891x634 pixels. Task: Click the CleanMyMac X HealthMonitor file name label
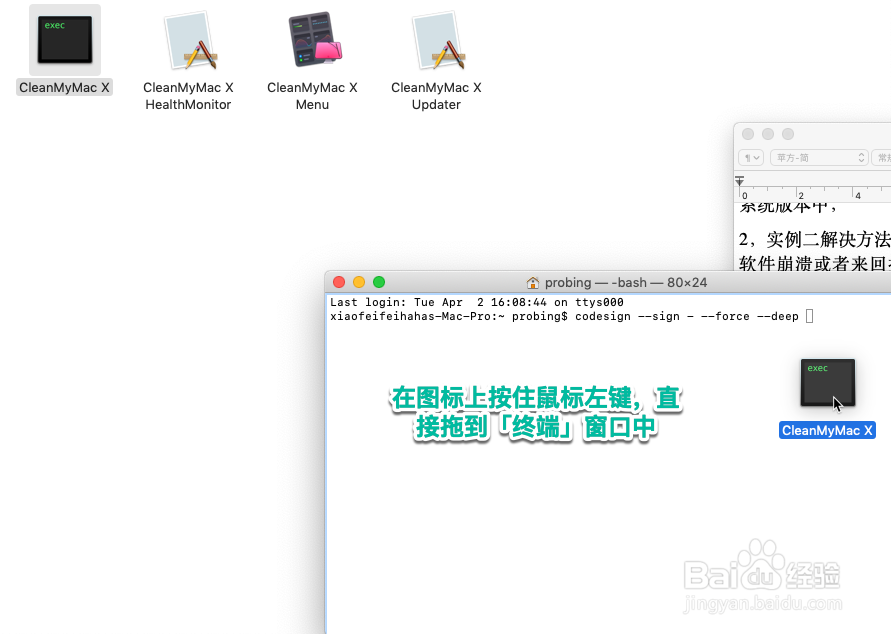188,96
